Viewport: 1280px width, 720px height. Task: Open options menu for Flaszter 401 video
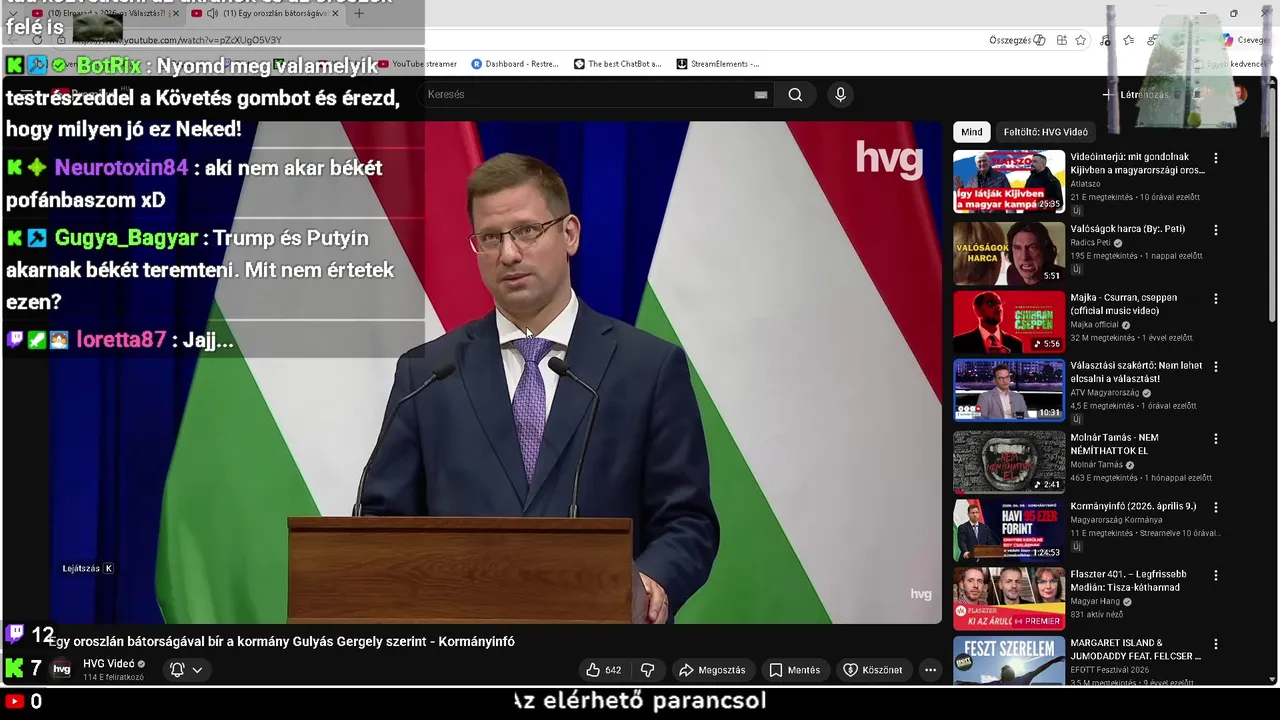[1216, 576]
